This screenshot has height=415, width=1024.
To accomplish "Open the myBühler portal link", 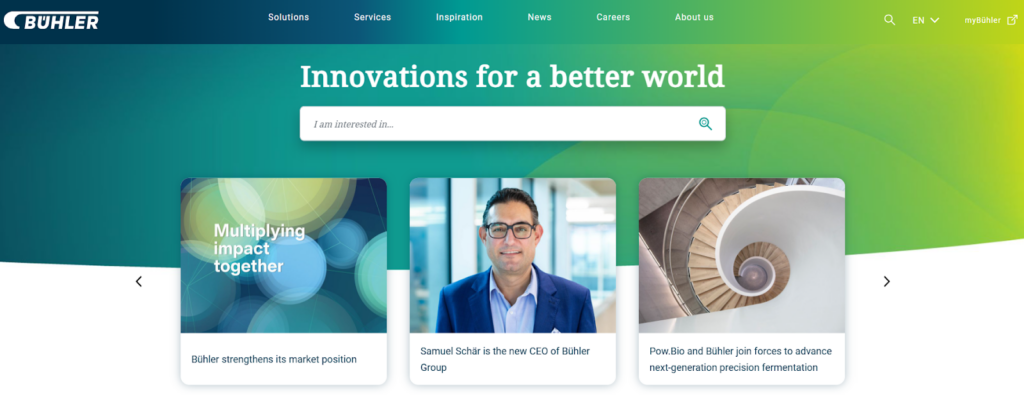I will tap(982, 20).
